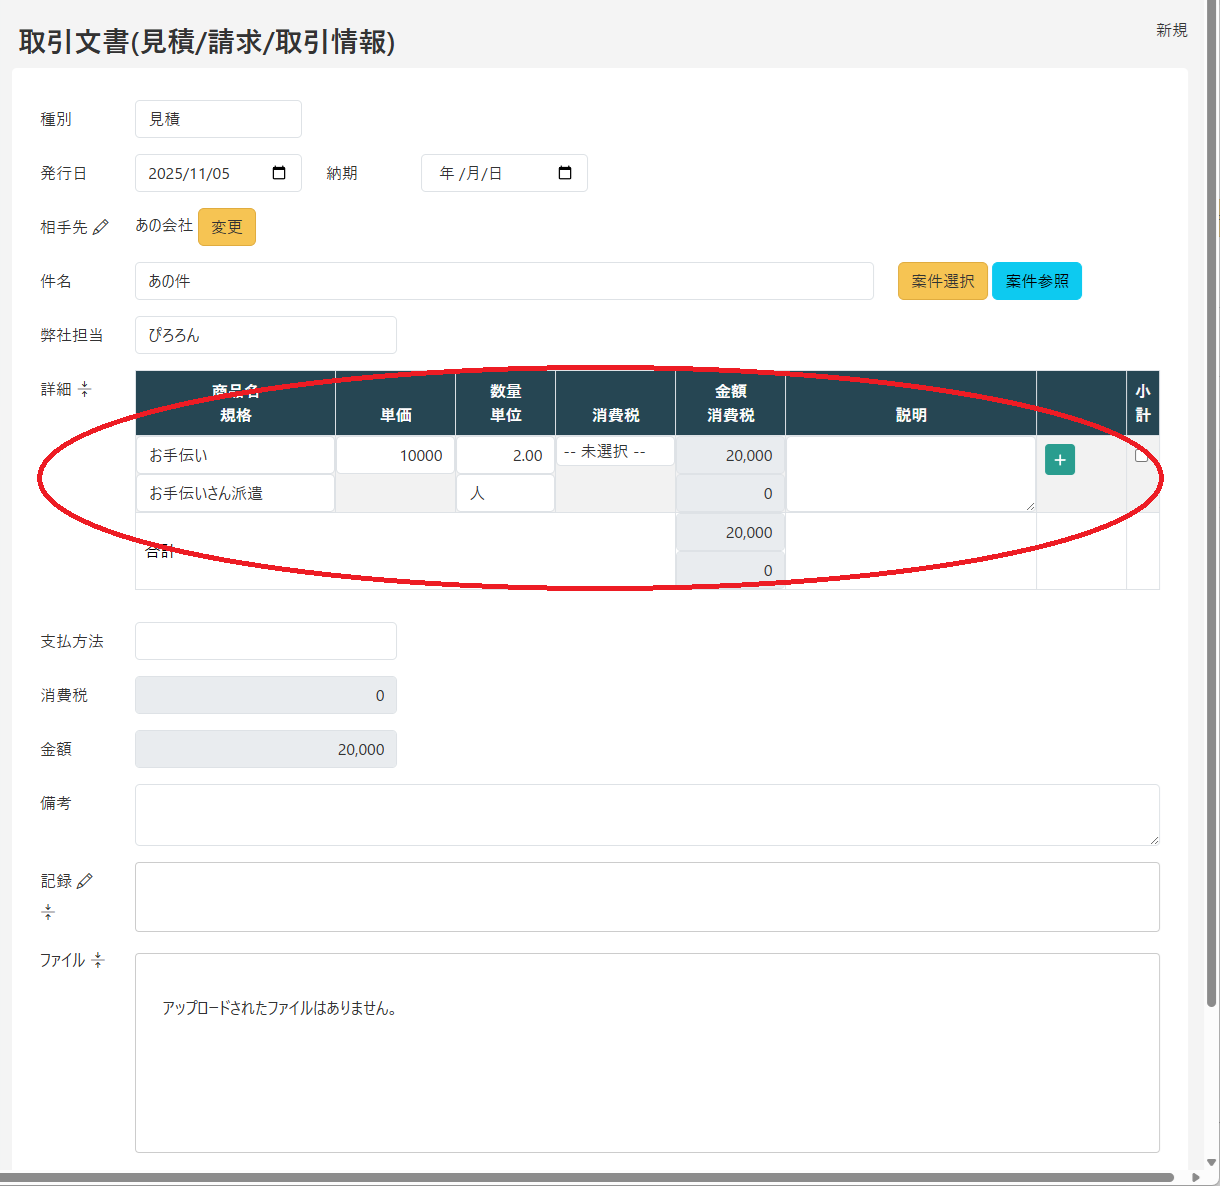The width and height of the screenshot is (1220, 1186).
Task: Click inside the 備考 text area
Action: 646,815
